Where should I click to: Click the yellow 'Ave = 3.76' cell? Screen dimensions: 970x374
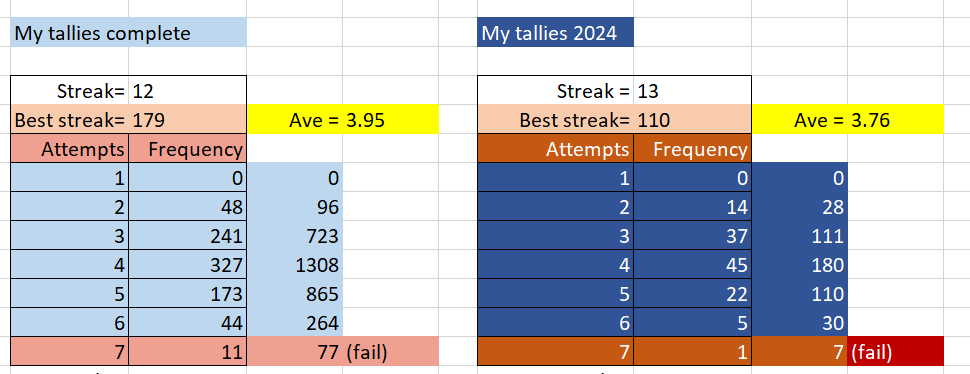click(848, 119)
